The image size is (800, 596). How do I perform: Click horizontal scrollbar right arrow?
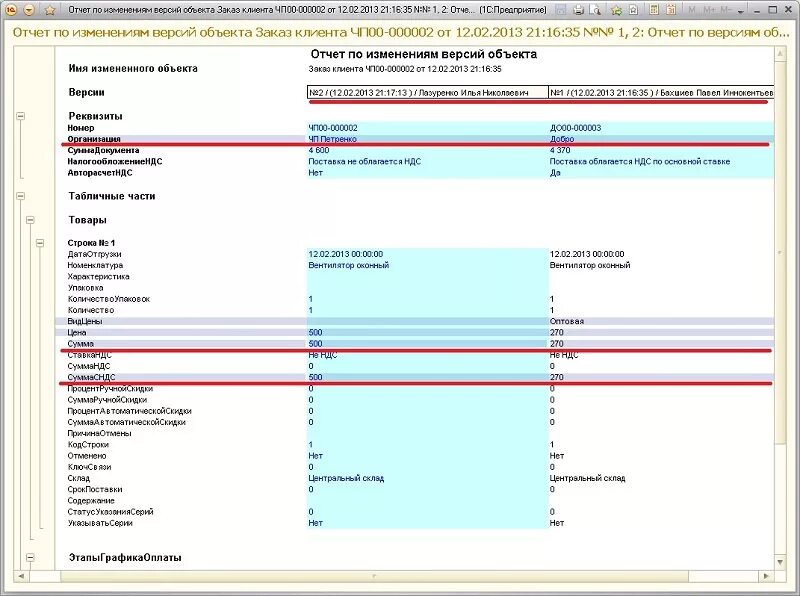pyautogui.click(x=766, y=576)
